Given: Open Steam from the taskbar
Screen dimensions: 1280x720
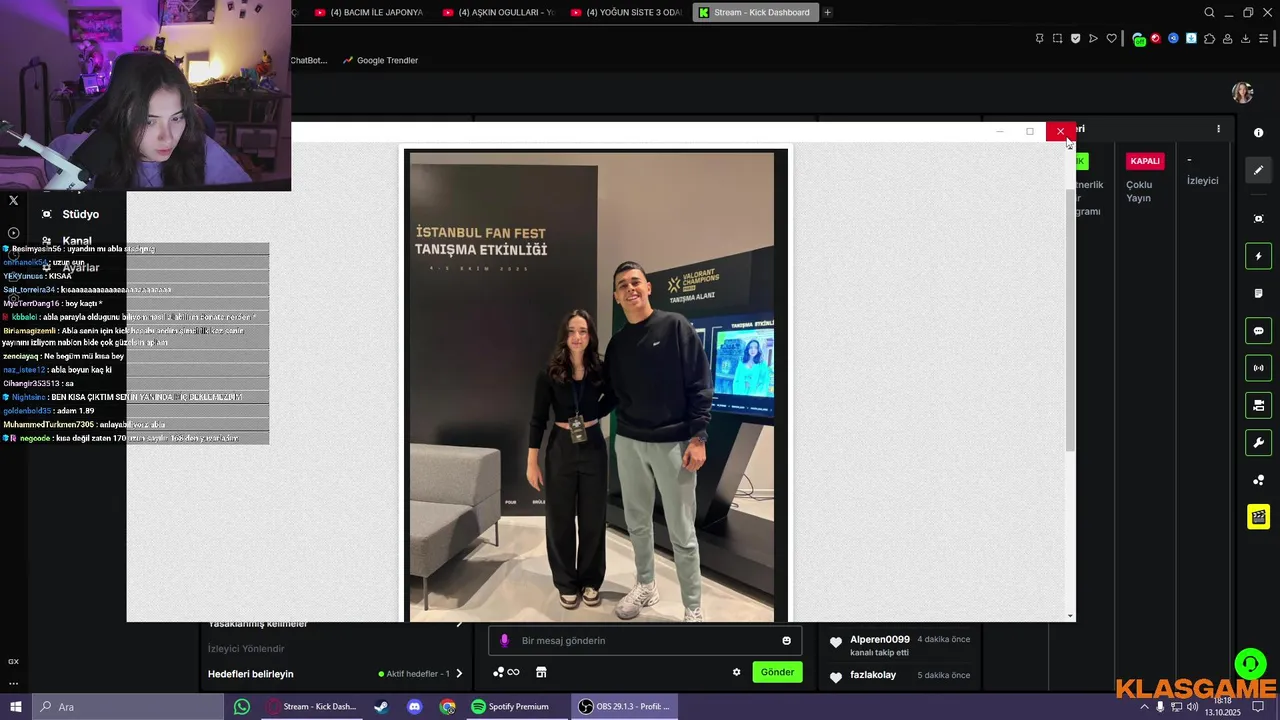Looking at the screenshot, I should coord(381,707).
